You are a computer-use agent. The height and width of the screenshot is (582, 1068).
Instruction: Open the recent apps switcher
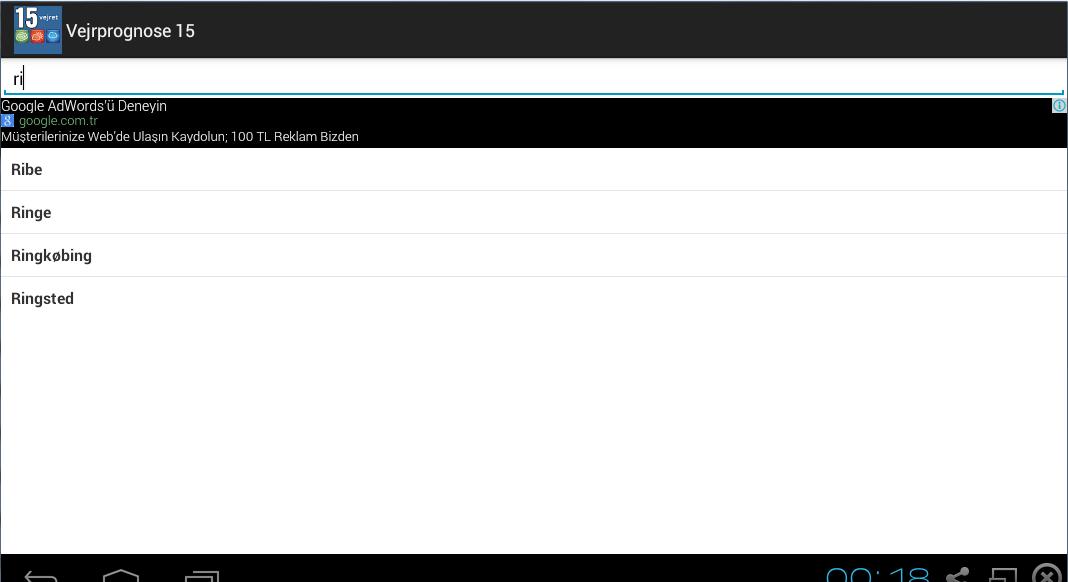[x=202, y=576]
